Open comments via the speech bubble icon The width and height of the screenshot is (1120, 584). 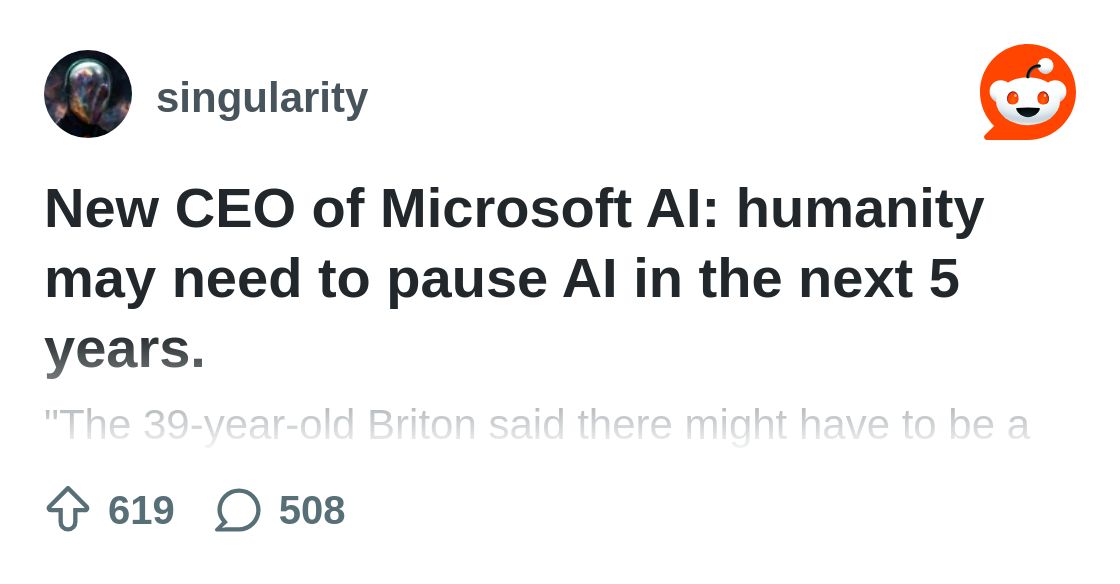(238, 510)
